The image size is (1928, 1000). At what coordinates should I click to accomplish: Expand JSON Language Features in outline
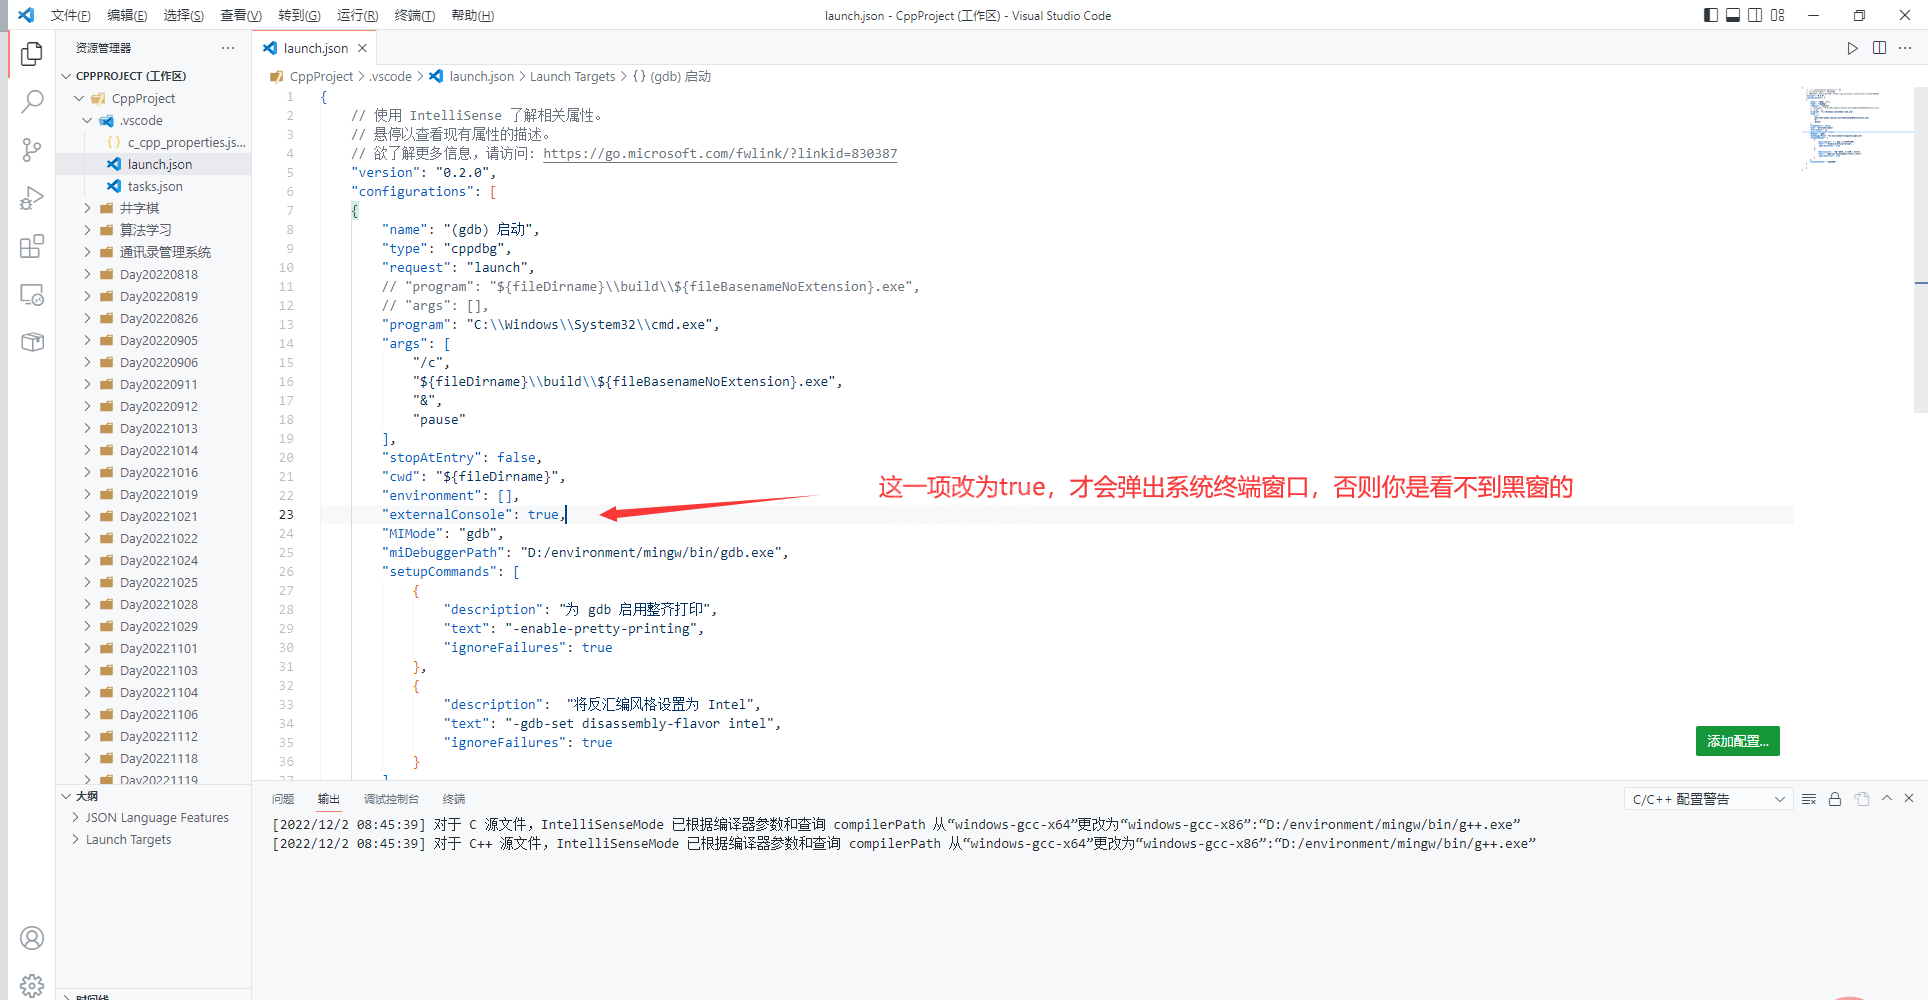point(154,818)
